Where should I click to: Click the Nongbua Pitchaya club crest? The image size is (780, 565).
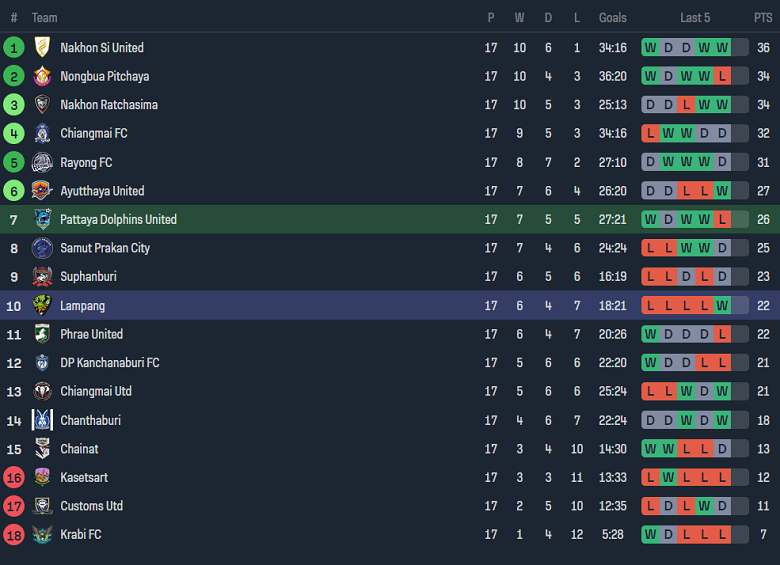click(x=42, y=76)
